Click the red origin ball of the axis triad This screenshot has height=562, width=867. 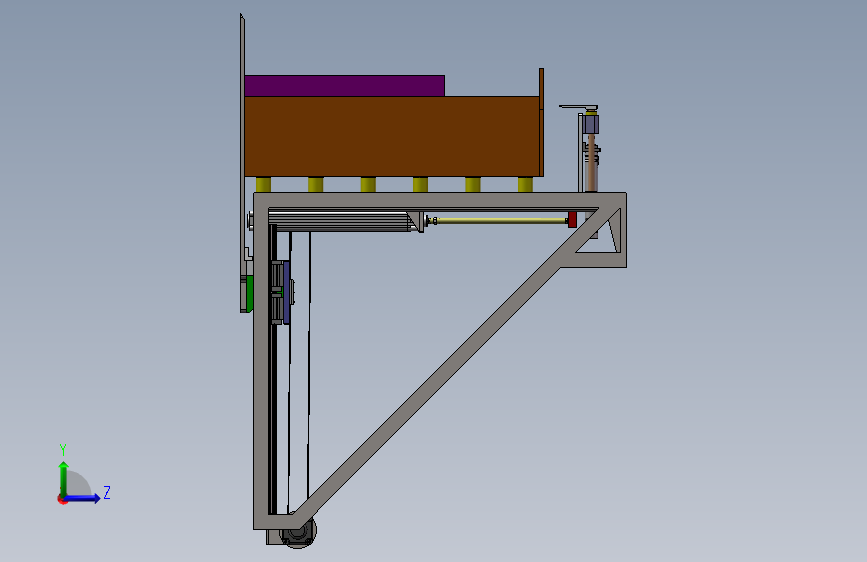tap(62, 499)
